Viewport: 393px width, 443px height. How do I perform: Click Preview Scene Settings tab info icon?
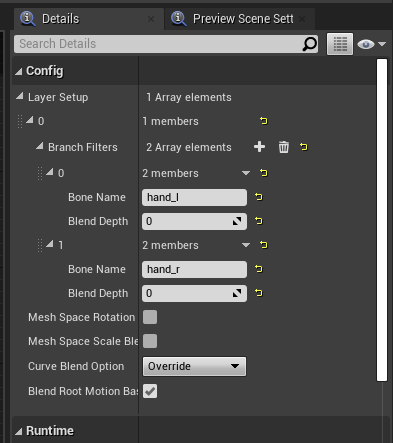point(179,18)
